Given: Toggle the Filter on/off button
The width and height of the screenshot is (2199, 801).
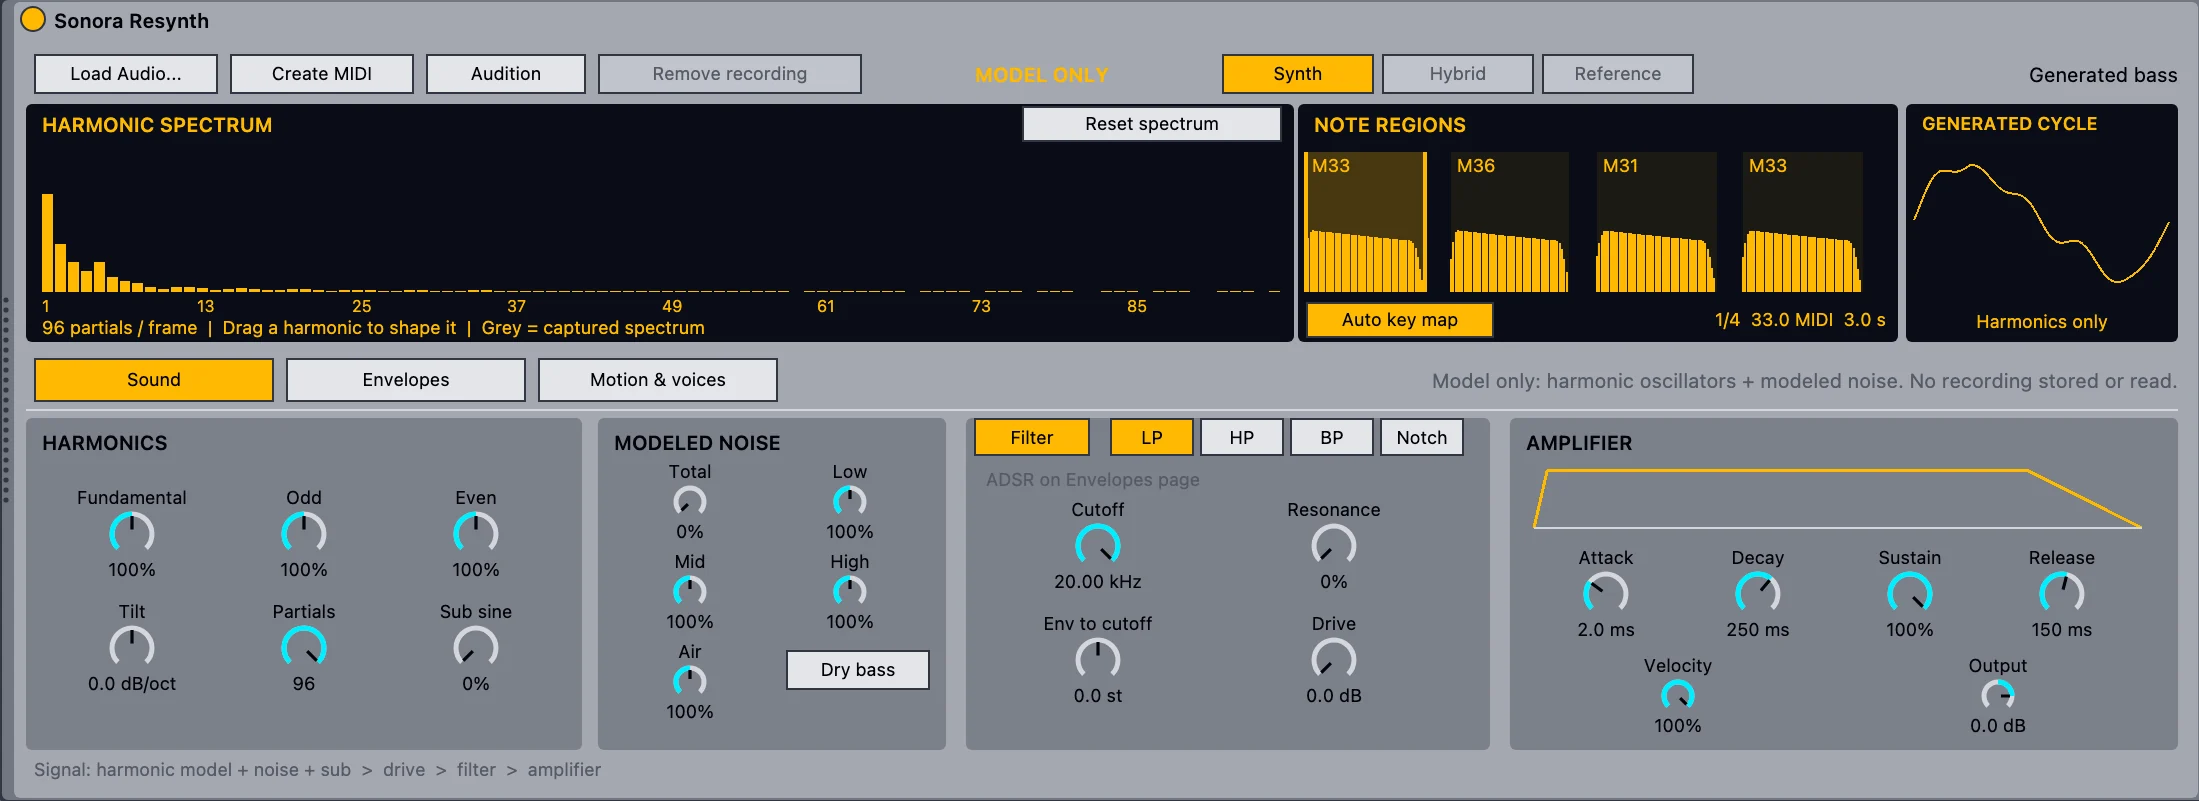Looking at the screenshot, I should (x=1032, y=437).
